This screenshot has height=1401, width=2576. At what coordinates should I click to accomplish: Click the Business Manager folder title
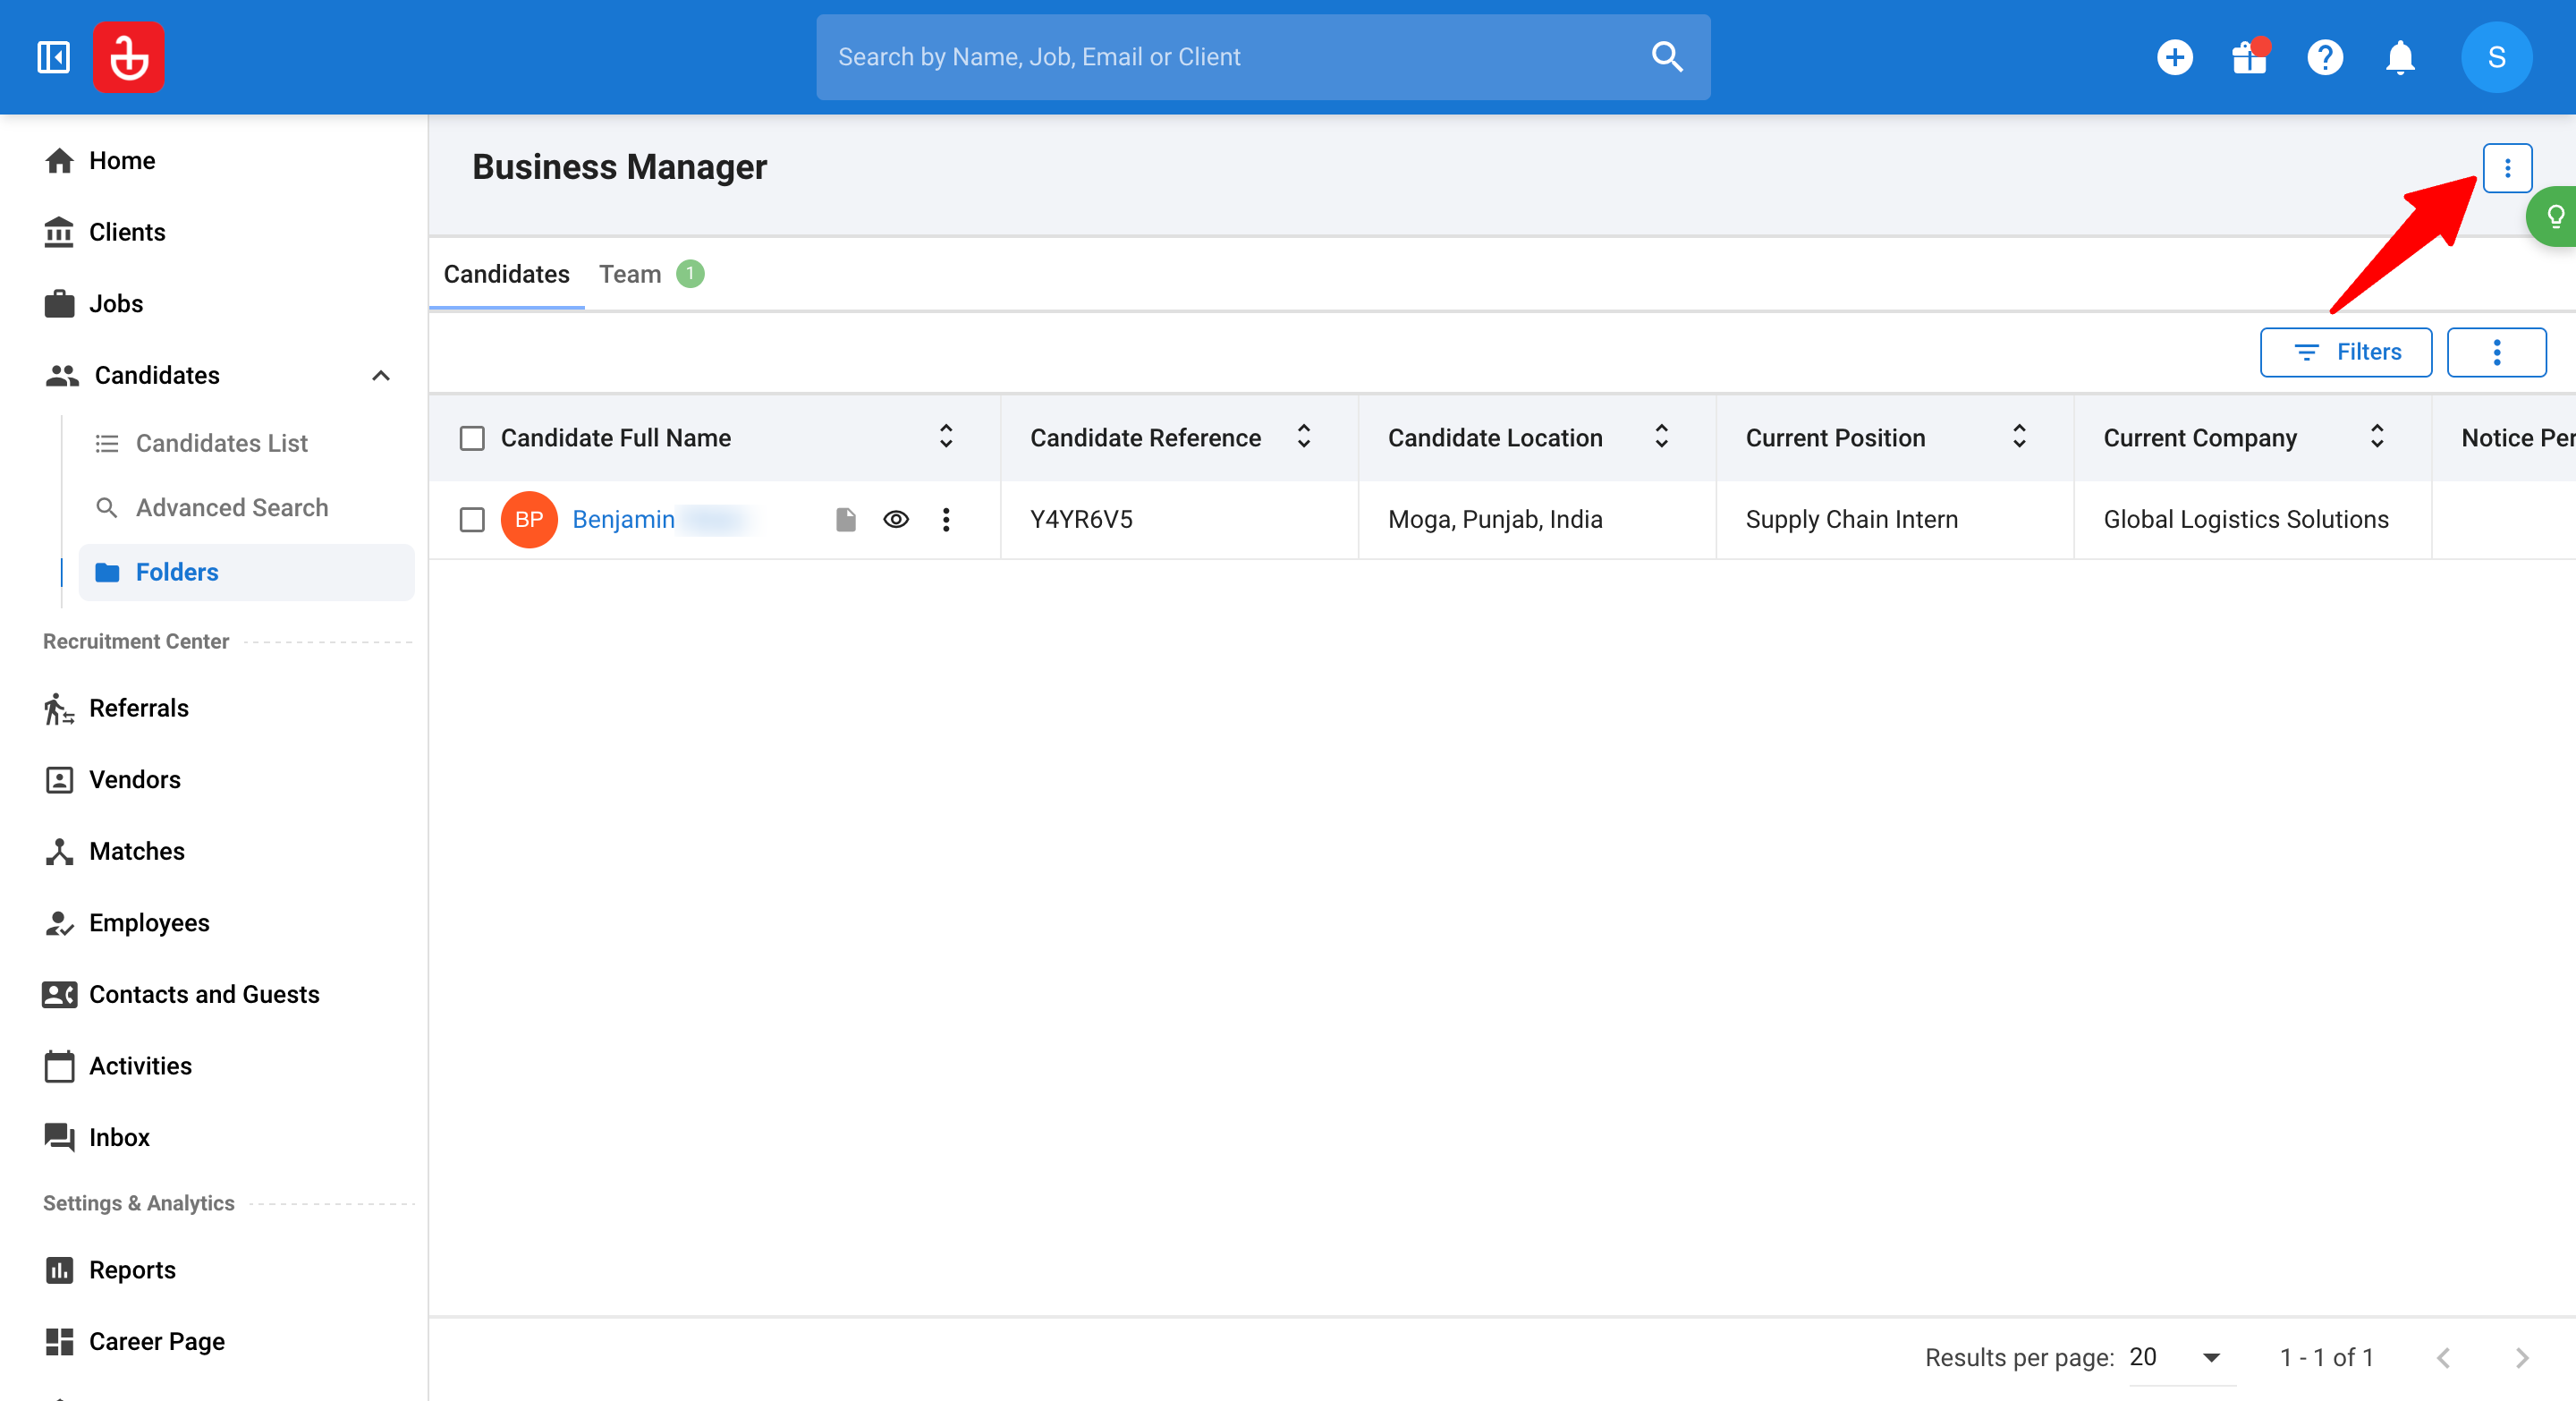point(619,167)
